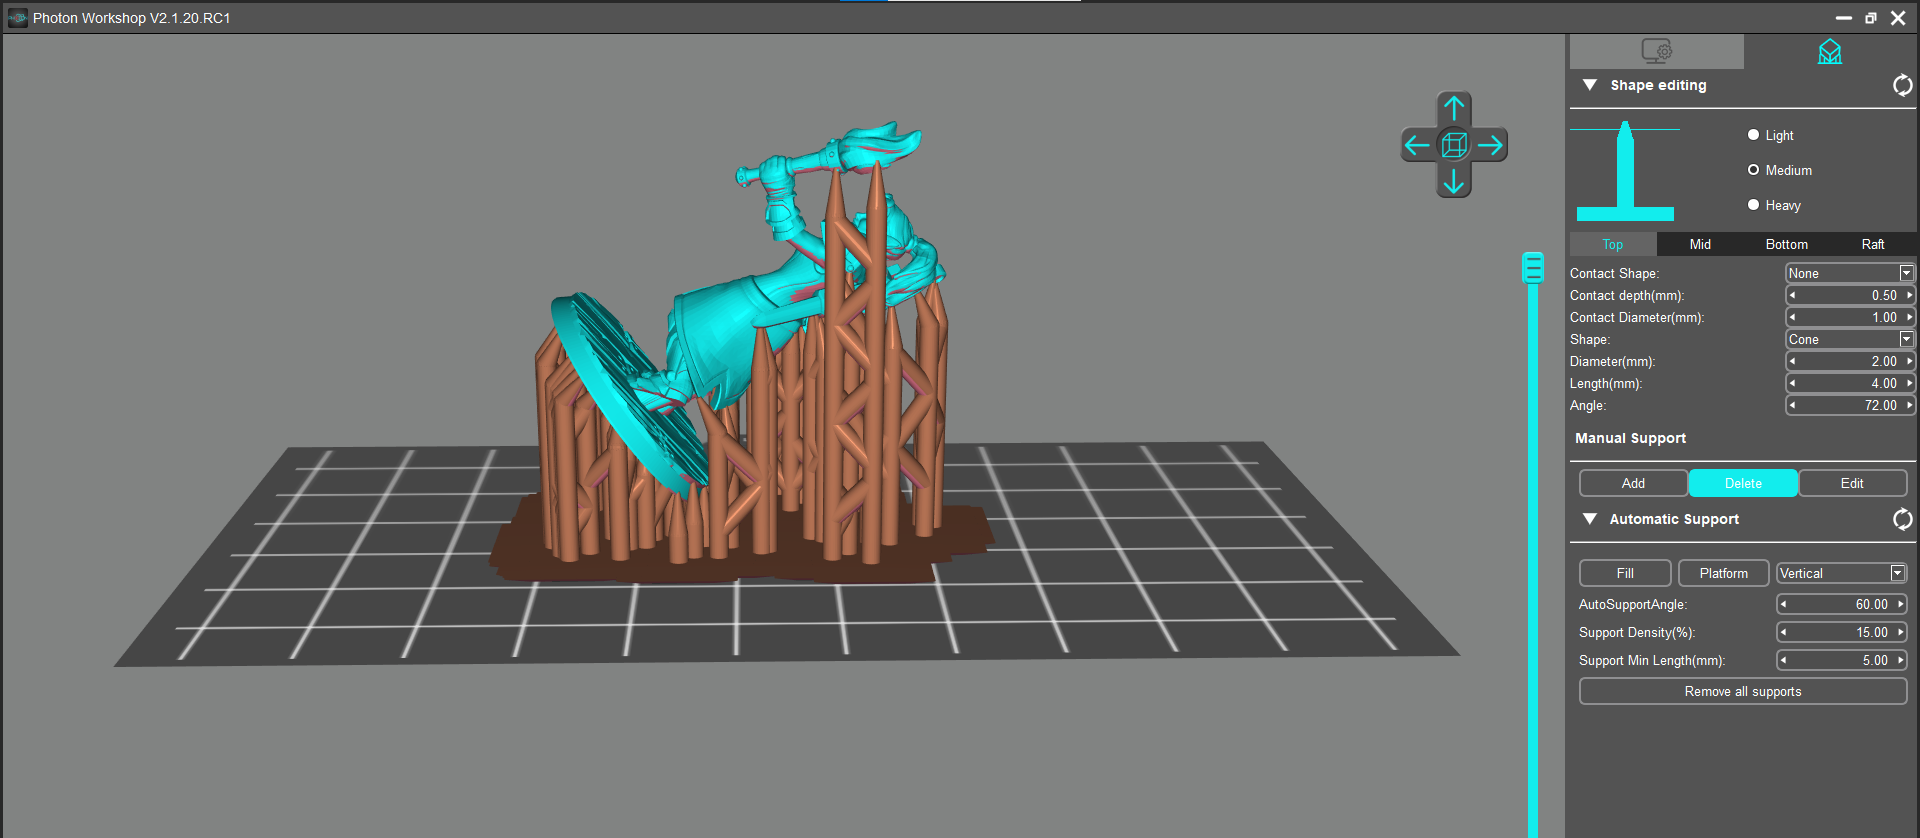
Task: Open the Contact Shape dropdown
Action: pyautogui.click(x=1850, y=273)
